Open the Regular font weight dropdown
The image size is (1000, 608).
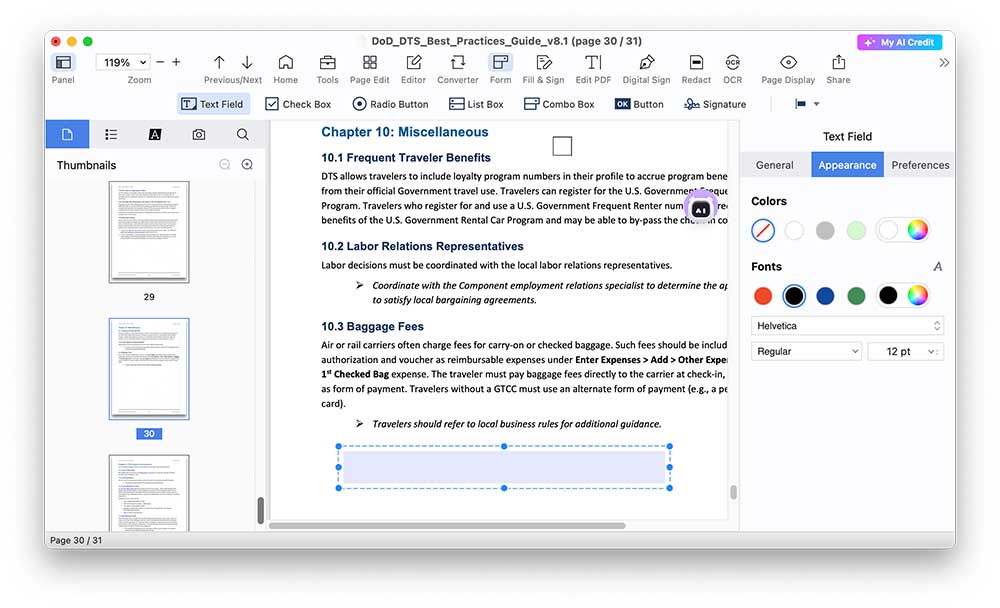pyautogui.click(x=806, y=352)
